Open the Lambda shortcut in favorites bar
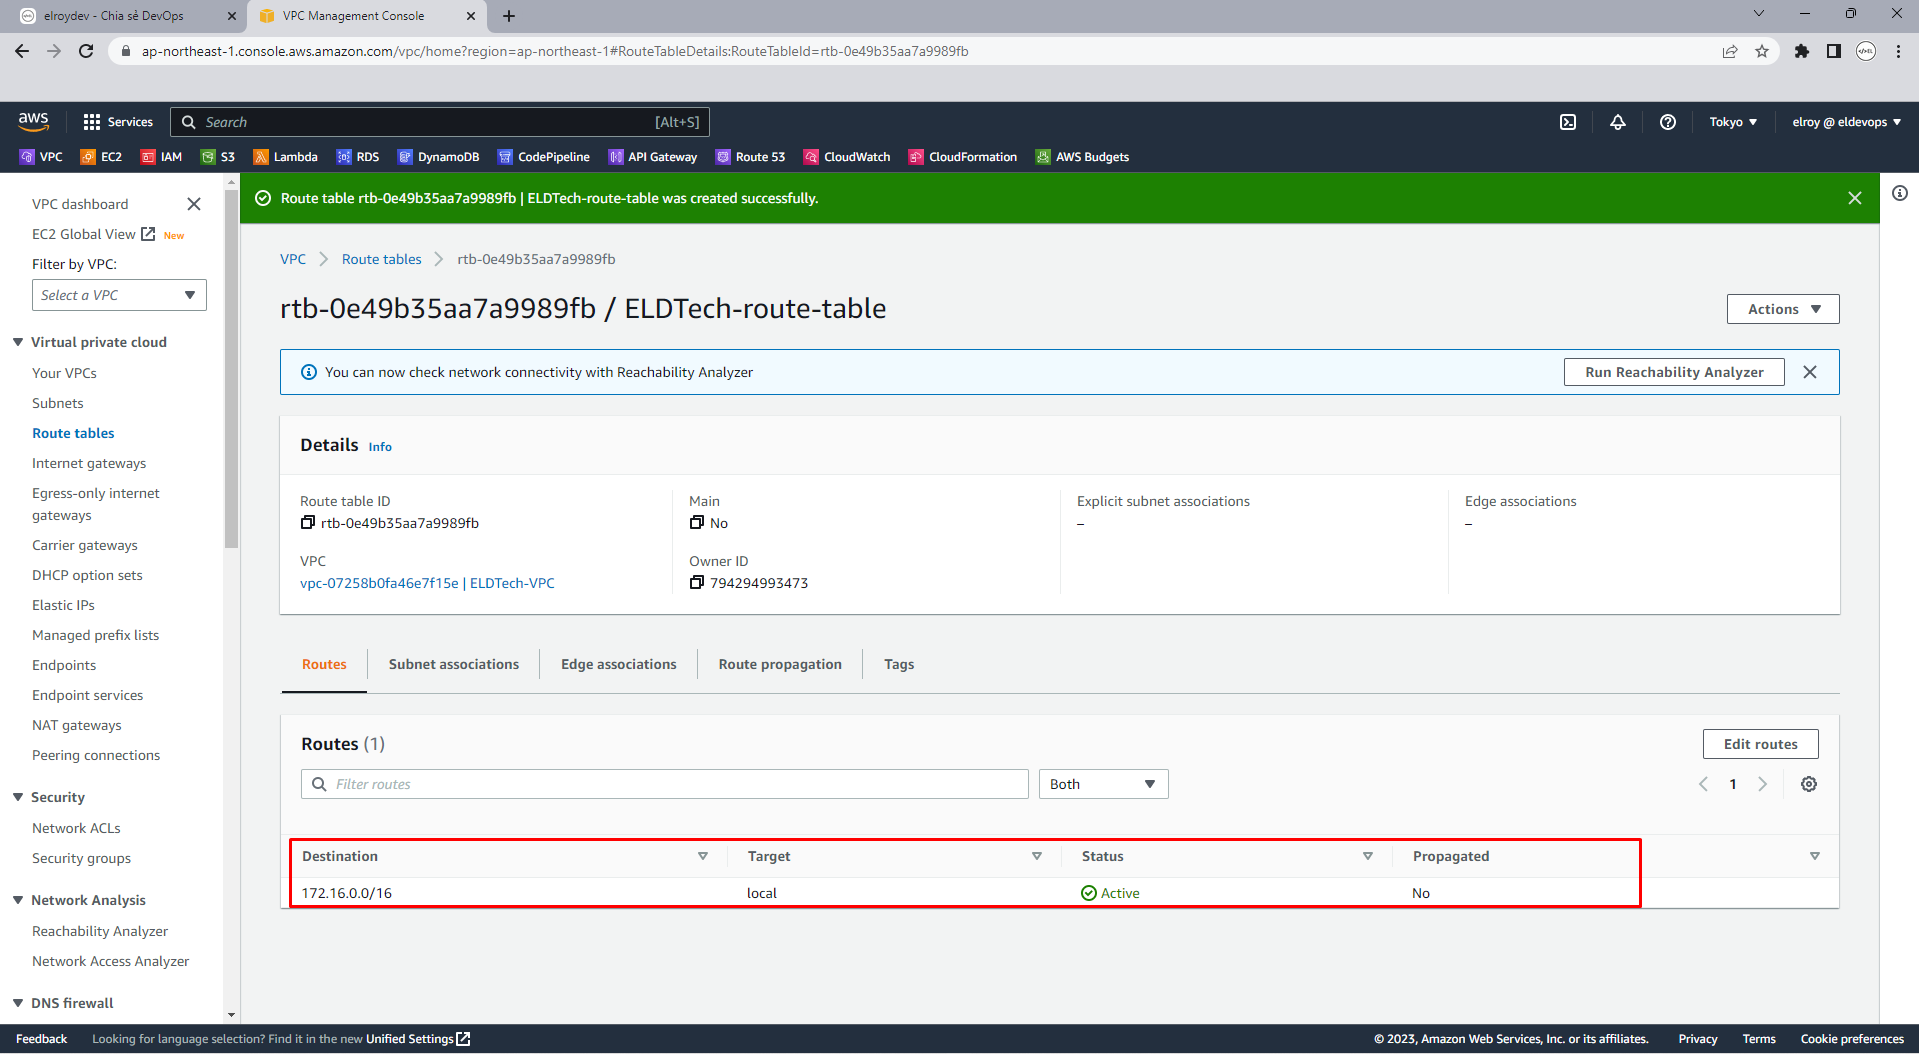This screenshot has height=1054, width=1919. 285,157
